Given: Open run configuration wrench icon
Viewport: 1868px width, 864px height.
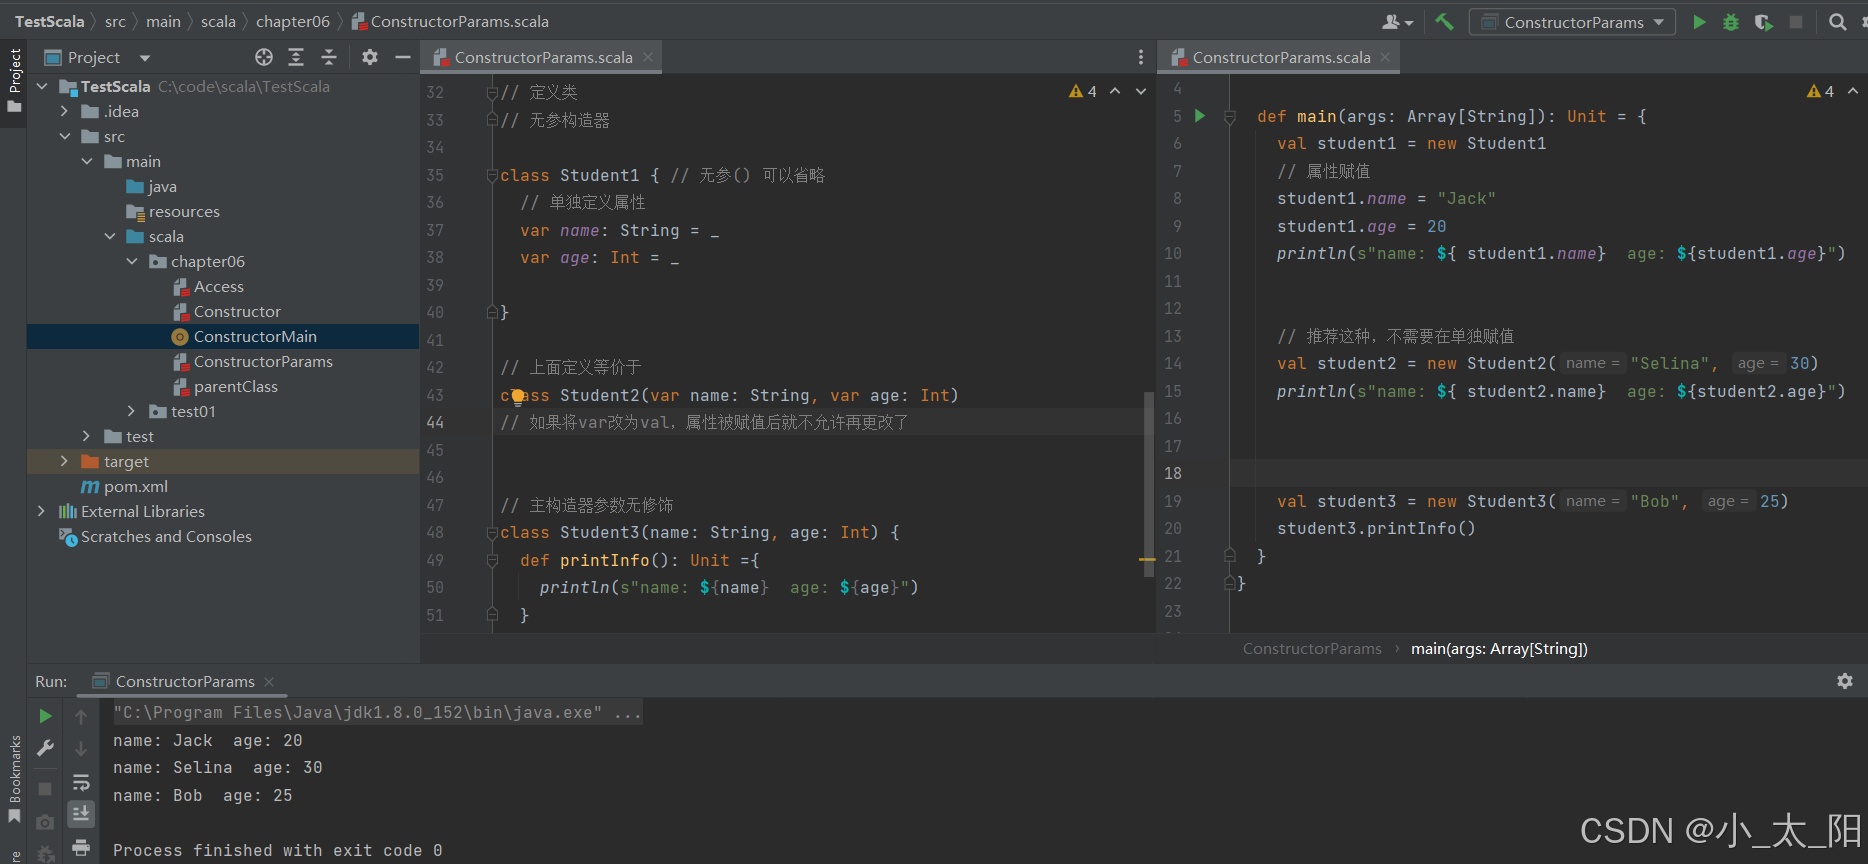Looking at the screenshot, I should tap(45, 748).
